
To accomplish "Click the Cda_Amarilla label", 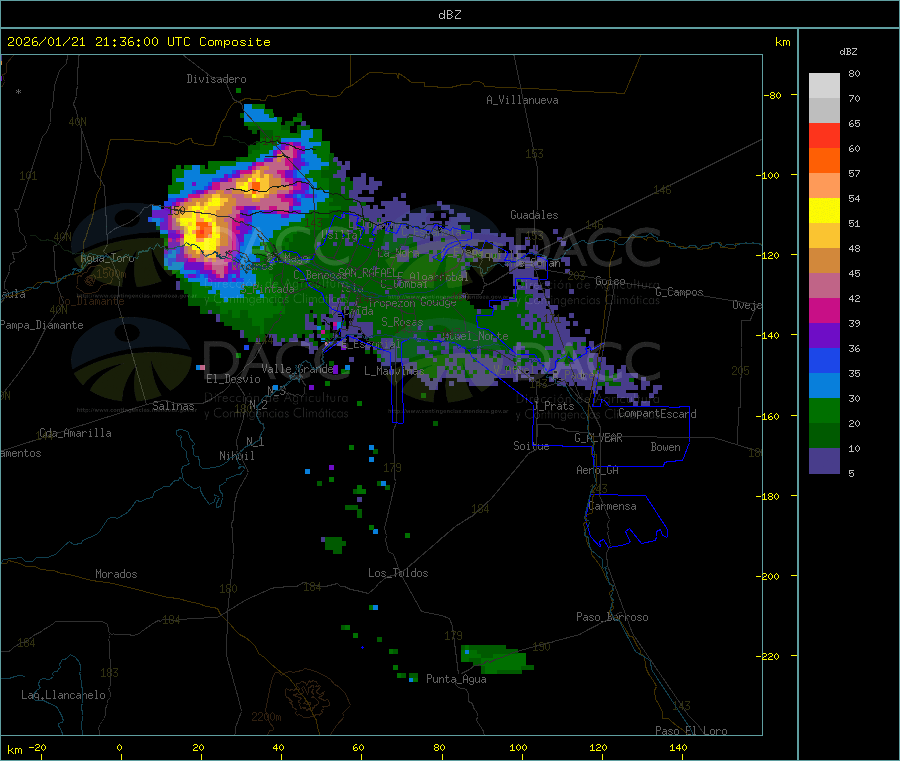I will pyautogui.click(x=75, y=433).
